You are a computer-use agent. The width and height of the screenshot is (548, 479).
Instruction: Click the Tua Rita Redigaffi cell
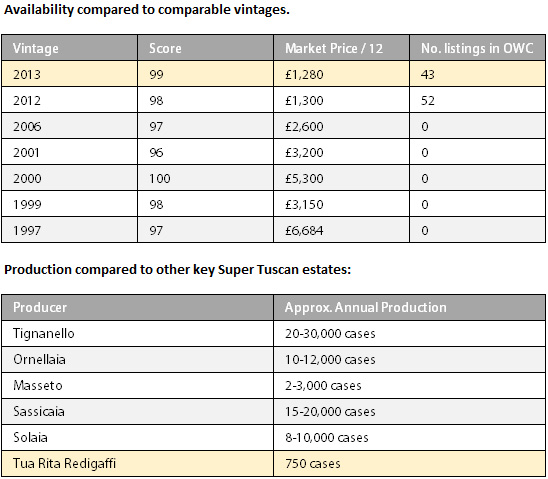point(137,464)
